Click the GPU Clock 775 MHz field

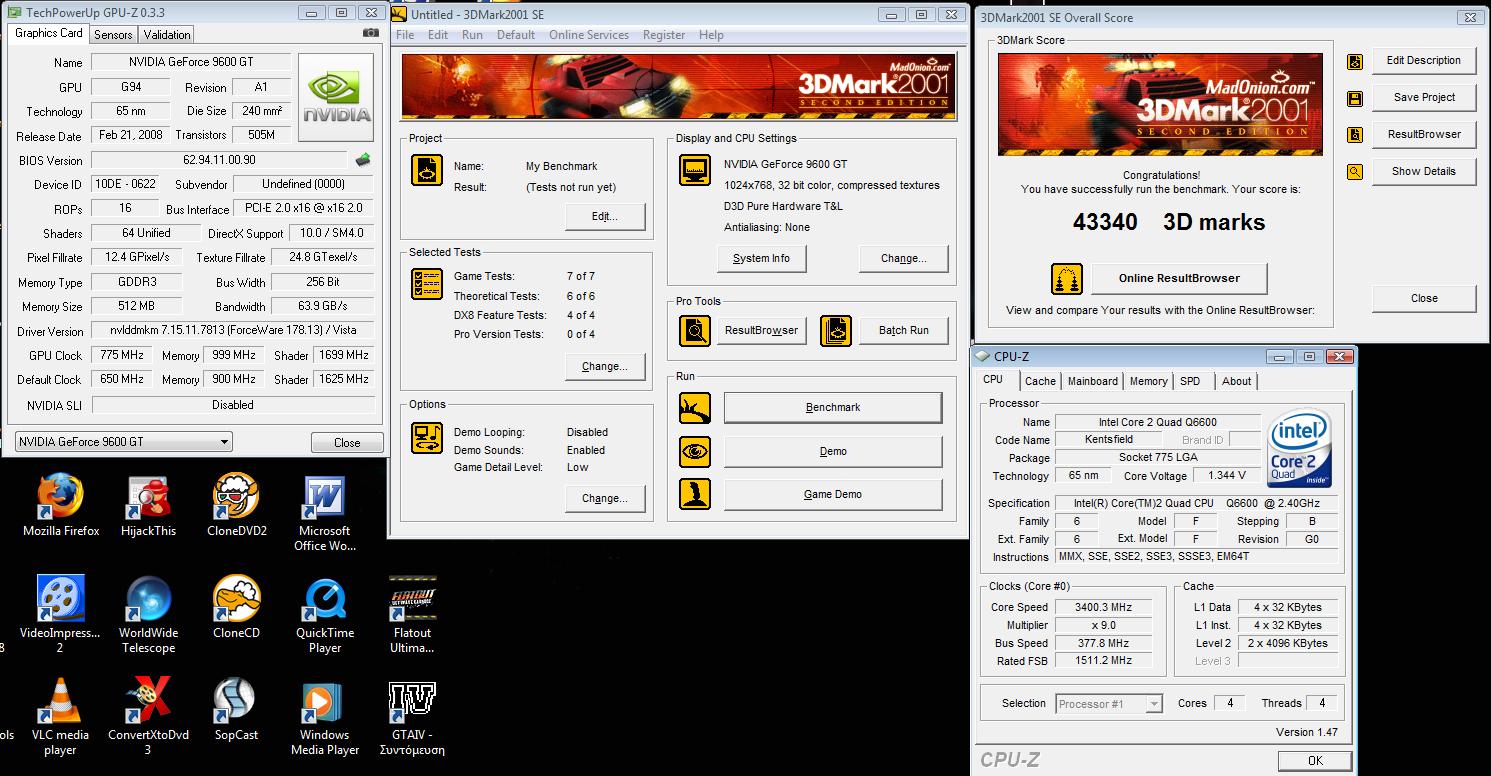(x=121, y=355)
